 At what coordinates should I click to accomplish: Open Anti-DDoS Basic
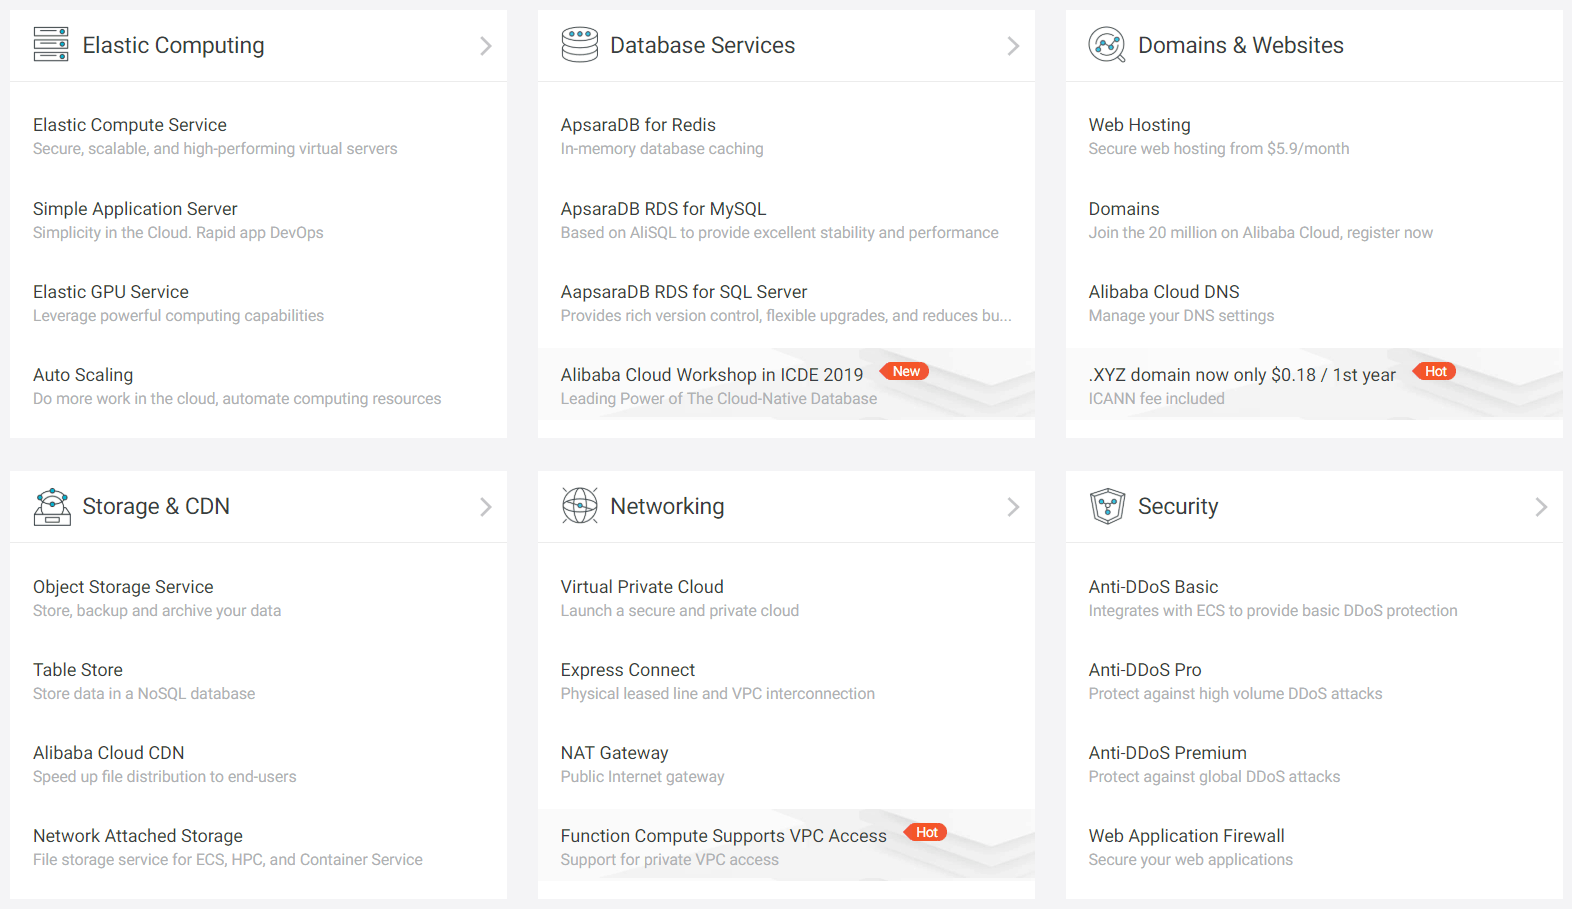pos(1153,587)
